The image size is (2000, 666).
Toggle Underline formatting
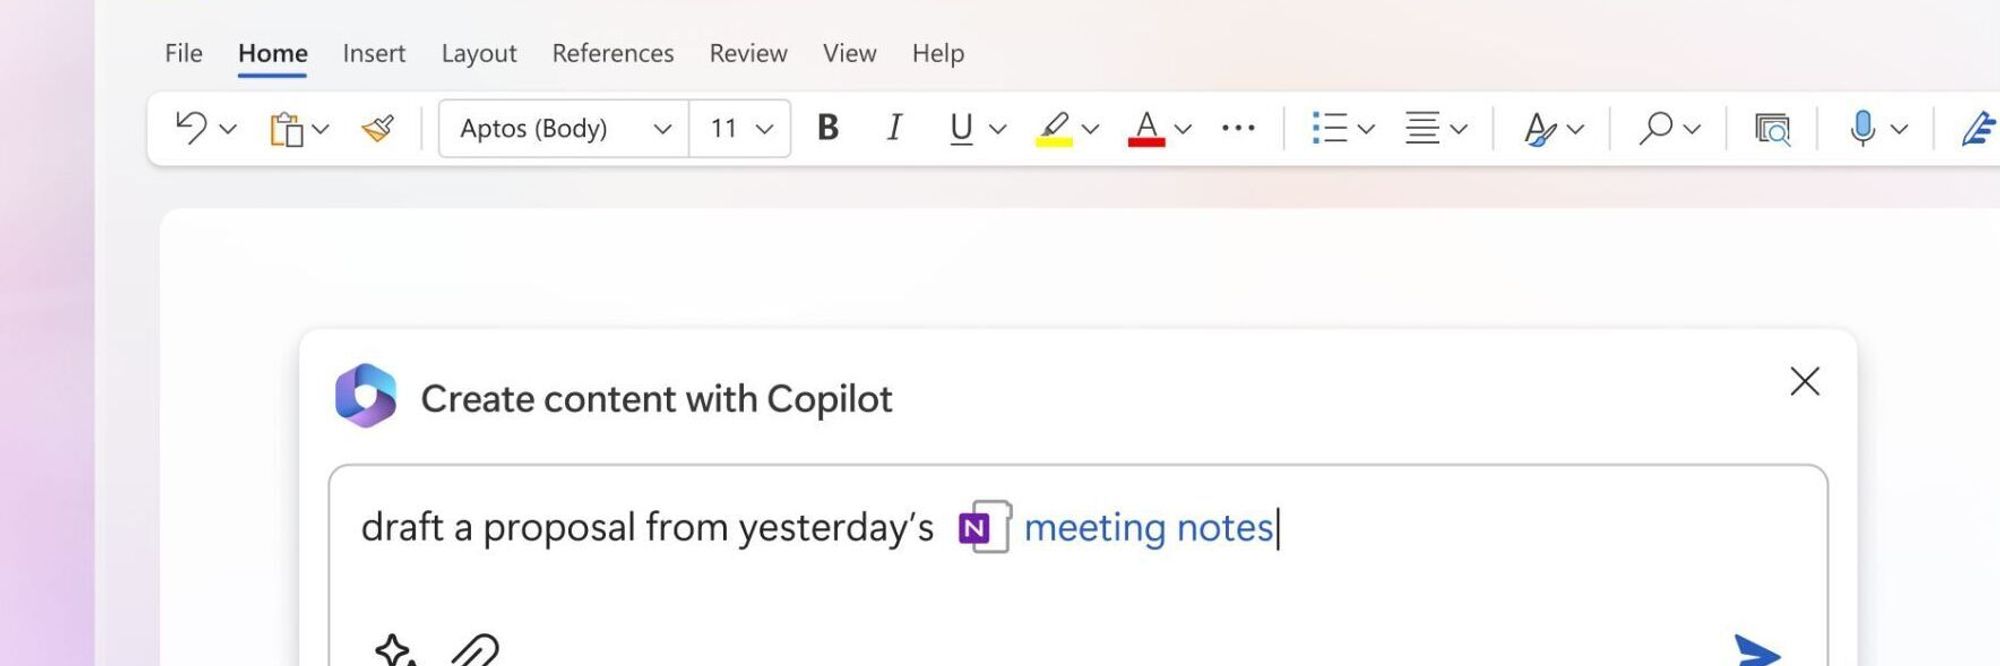pos(961,128)
